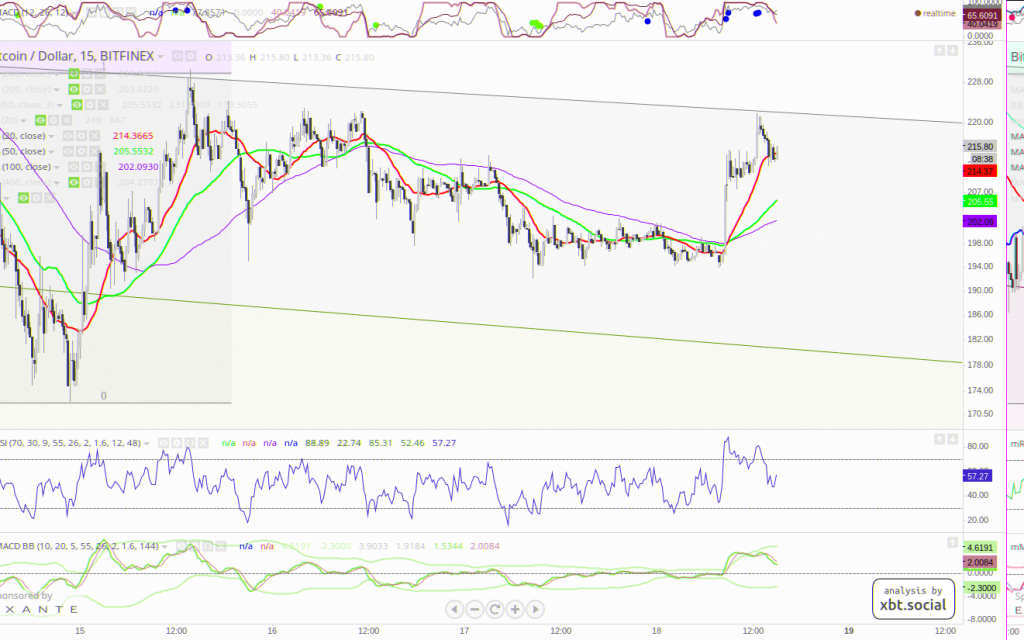Zoom out the chart with minus button

(x=474, y=608)
